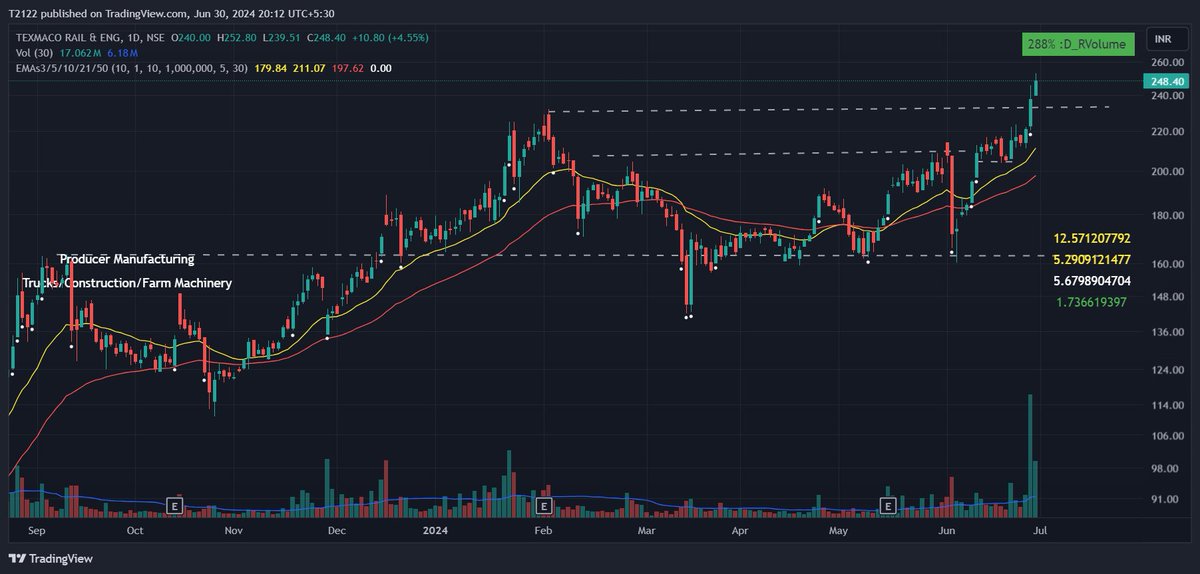Click the Dec label on time axis
This screenshot has height=574, width=1200.
[x=336, y=531]
